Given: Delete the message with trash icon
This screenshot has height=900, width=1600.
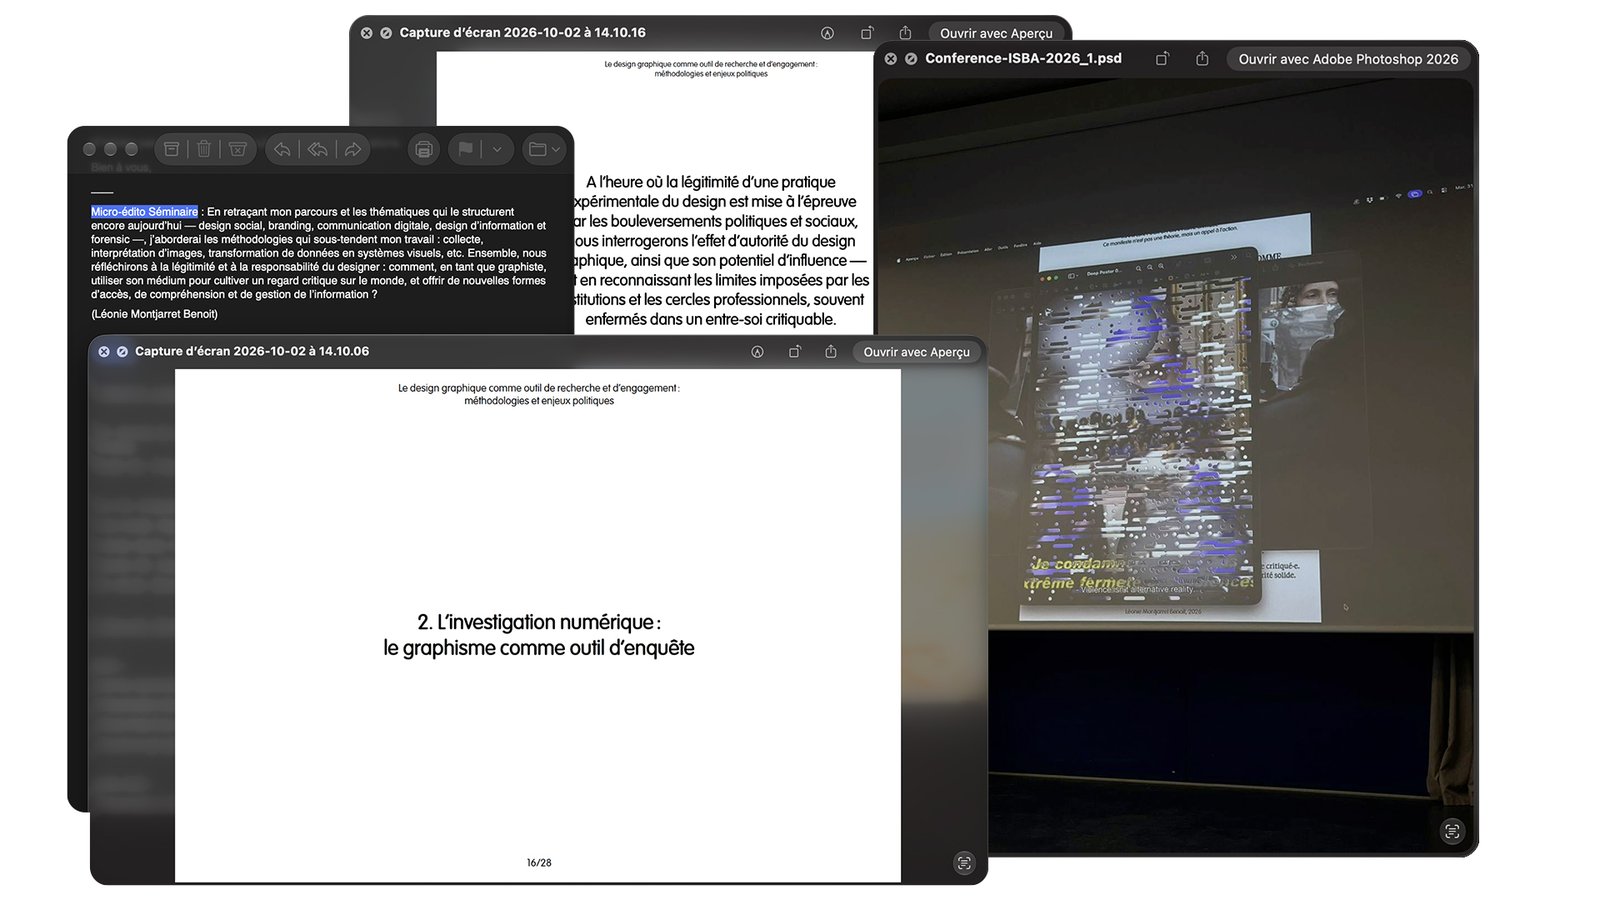Looking at the screenshot, I should pyautogui.click(x=204, y=149).
